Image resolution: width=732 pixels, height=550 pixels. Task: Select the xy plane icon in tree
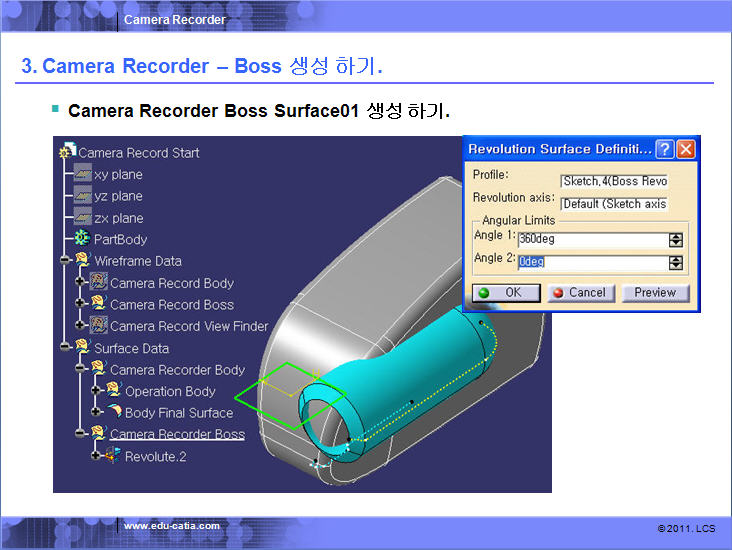(83, 174)
